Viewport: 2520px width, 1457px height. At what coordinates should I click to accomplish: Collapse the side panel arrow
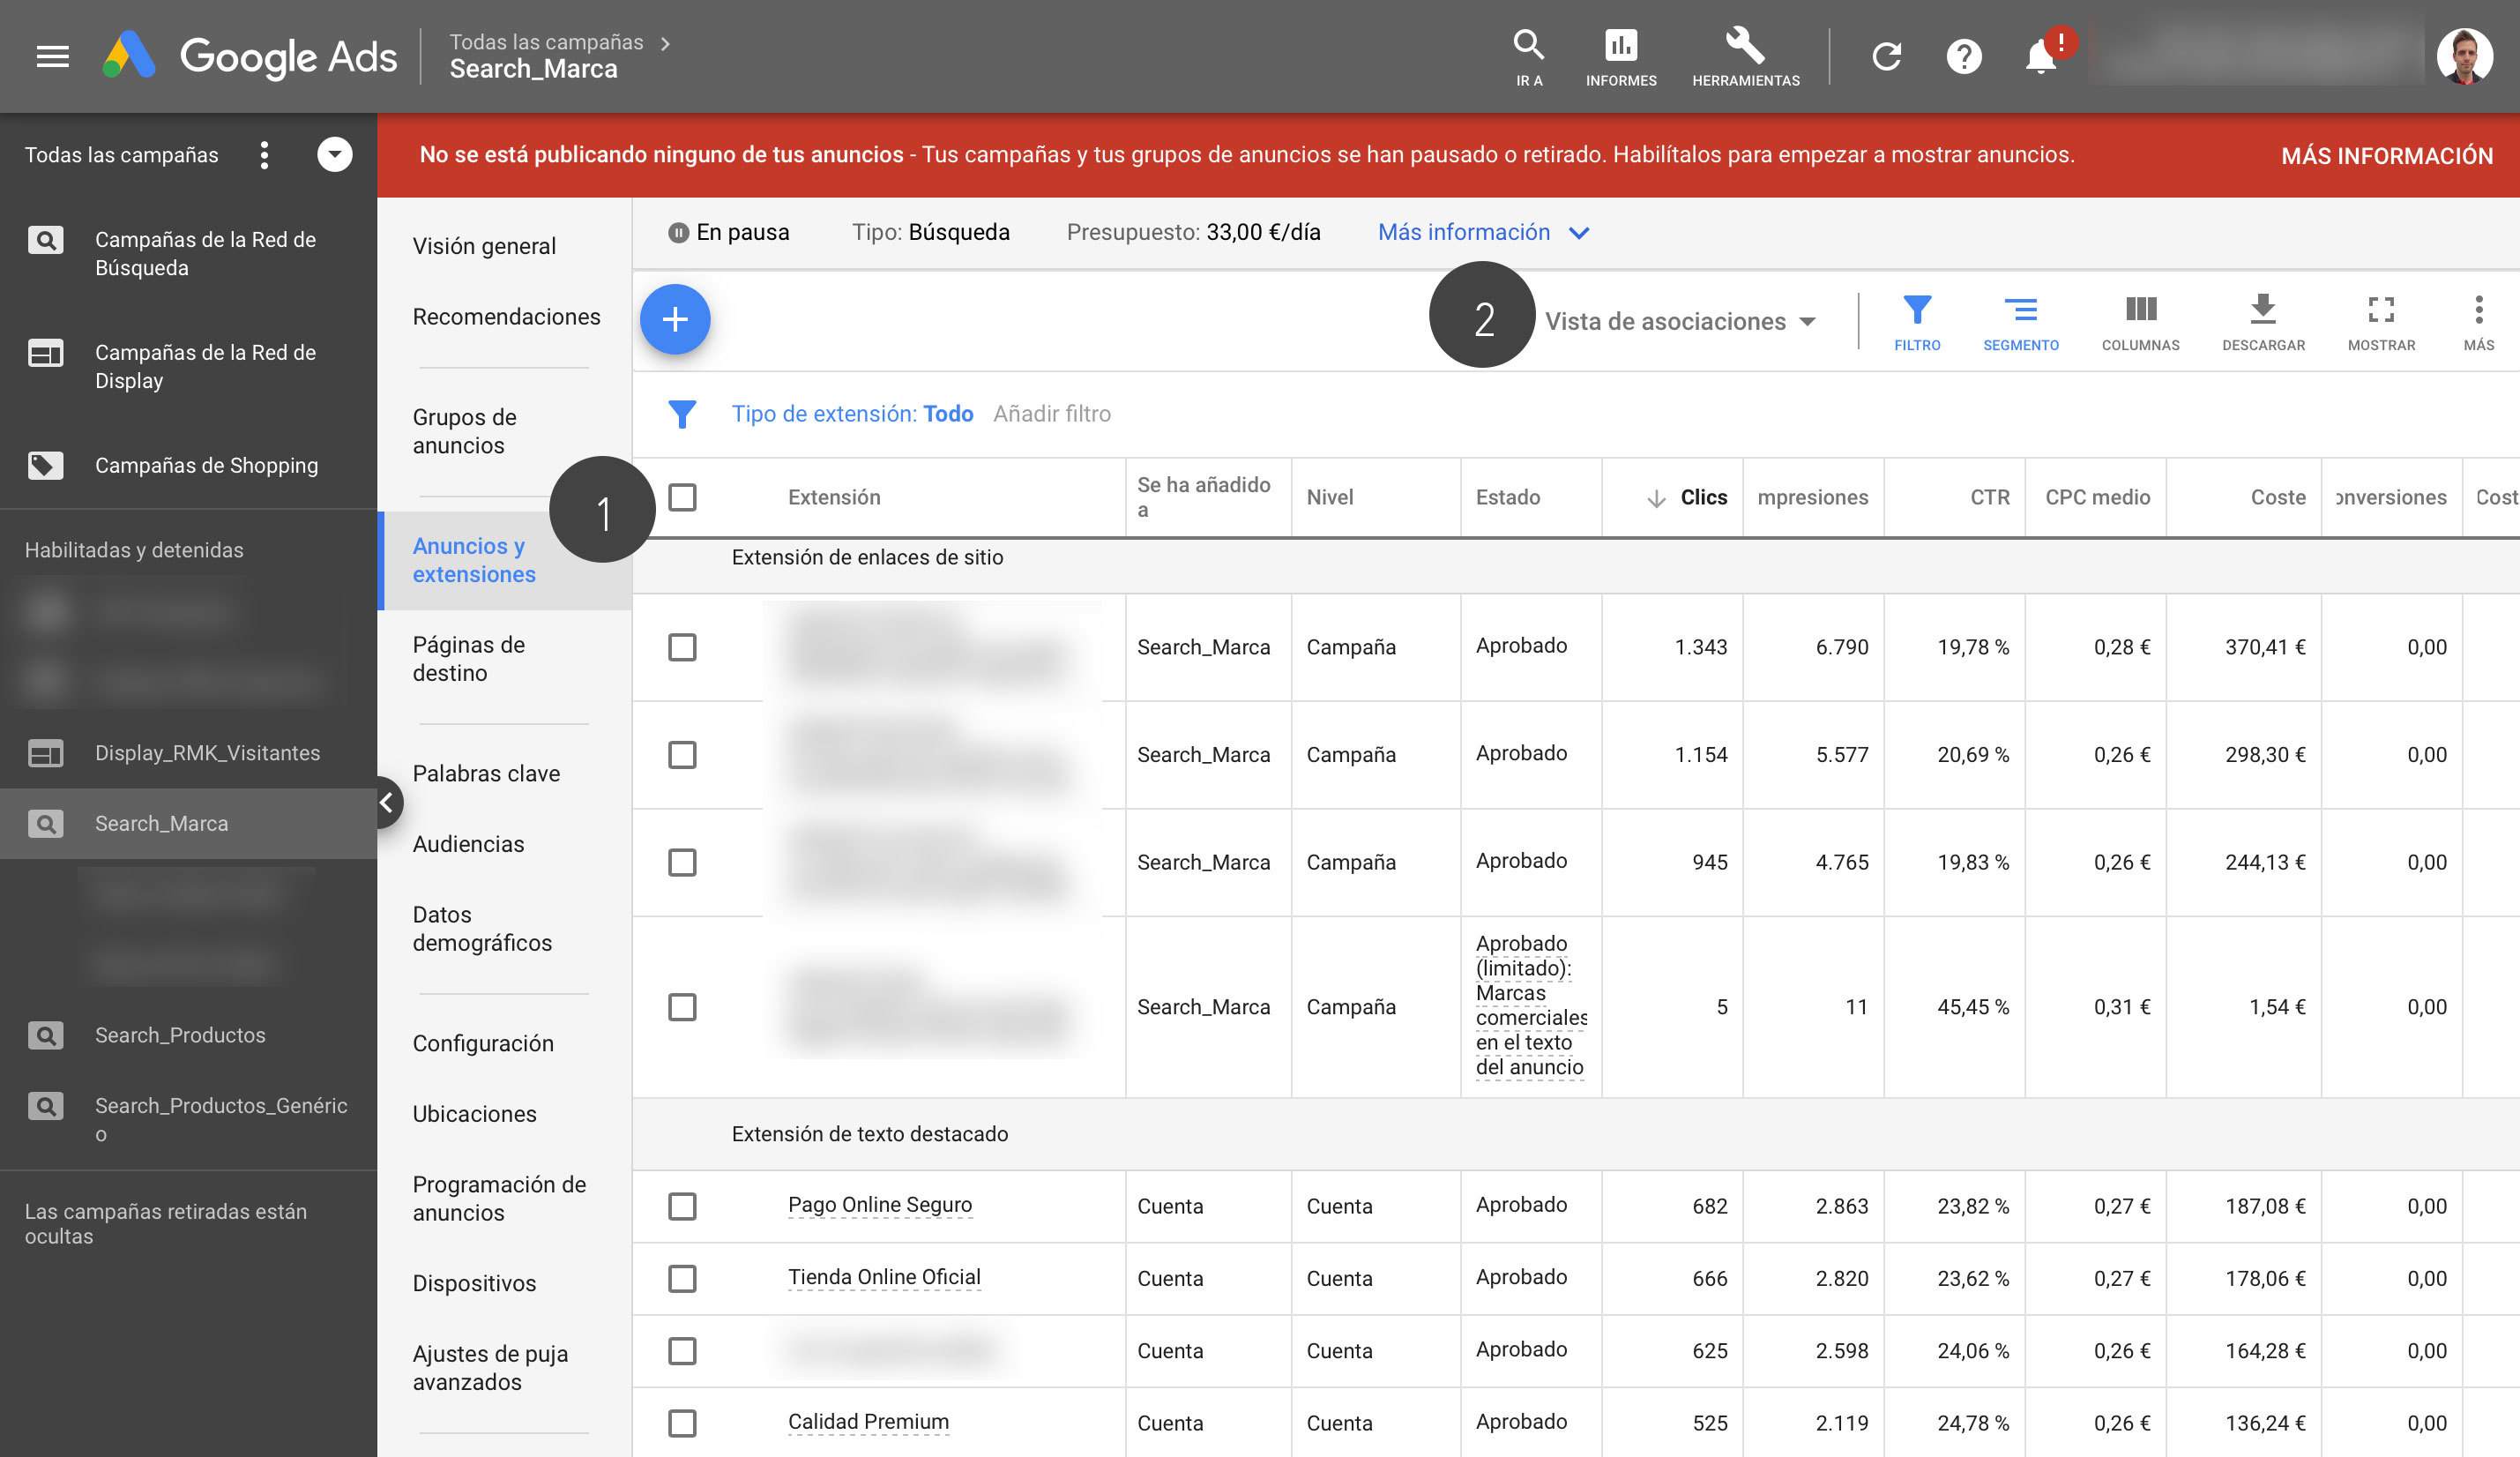tap(387, 803)
